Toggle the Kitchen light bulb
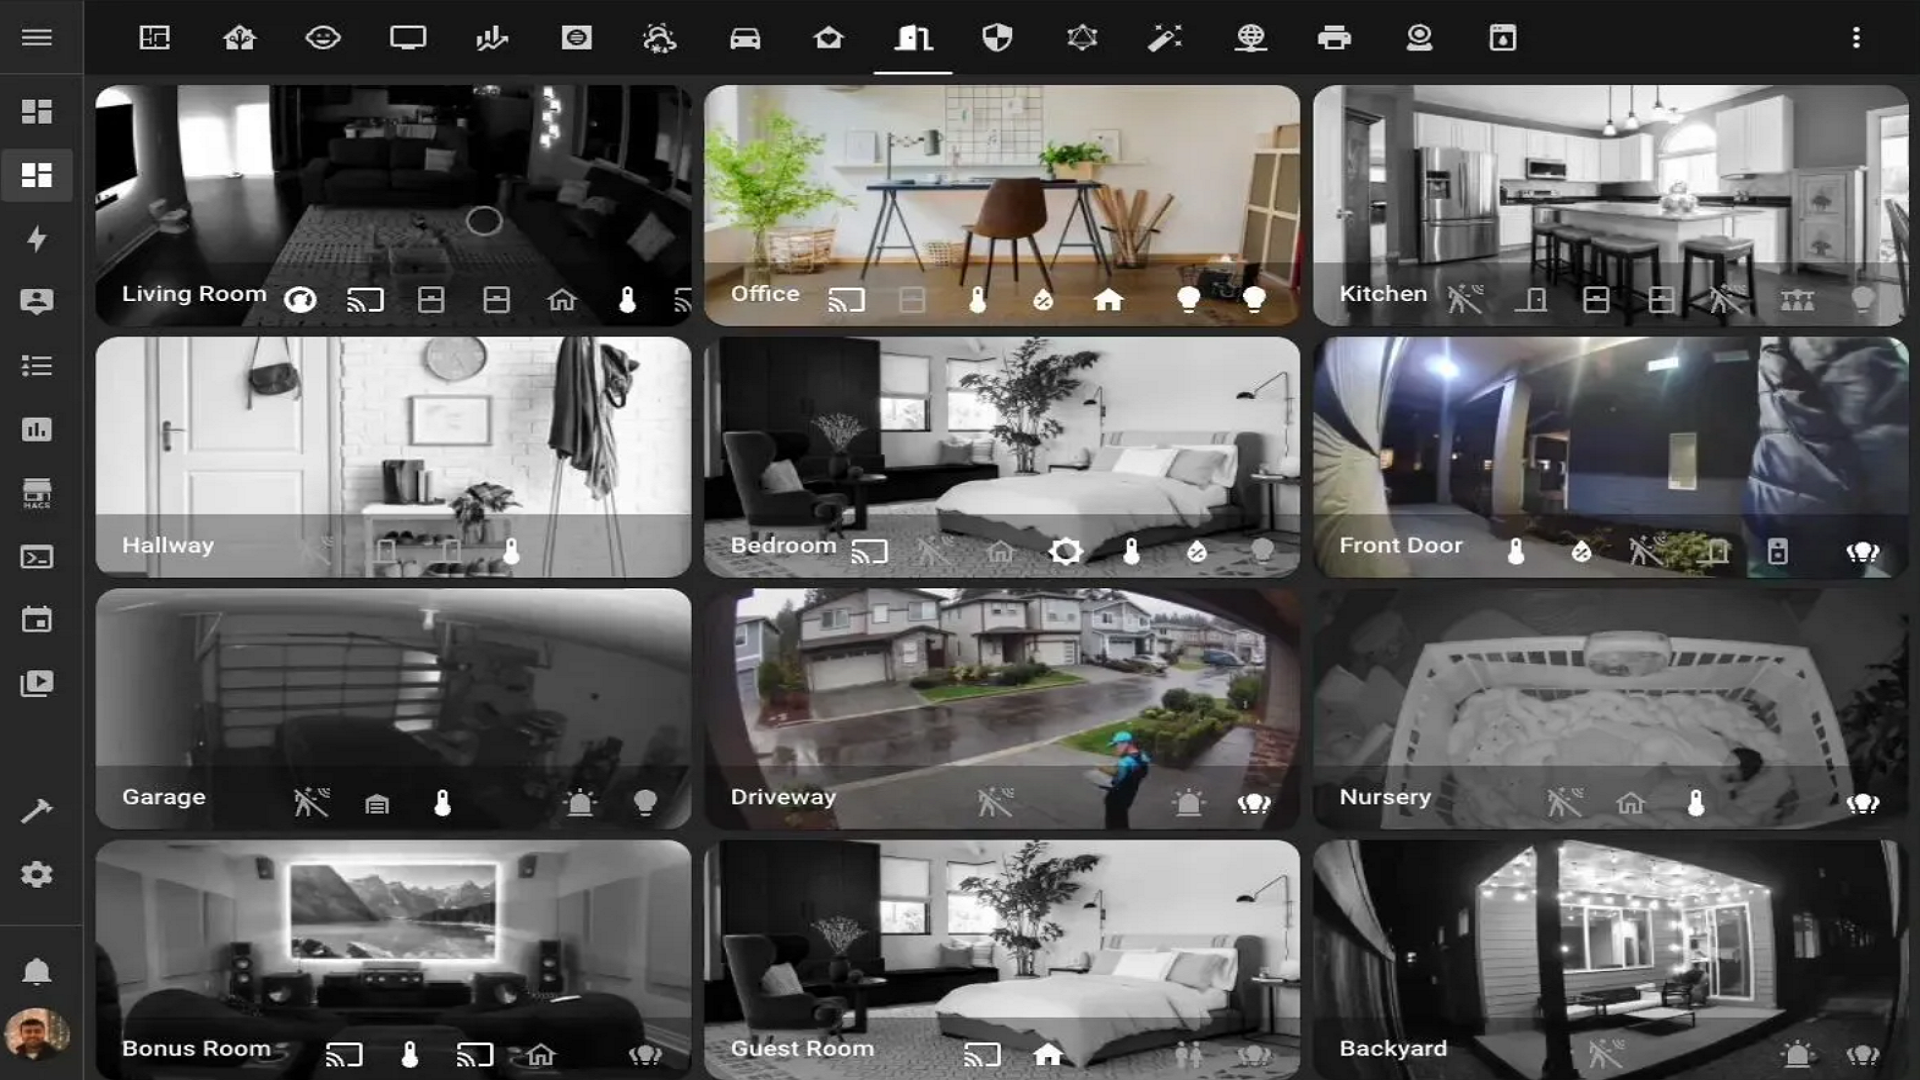The image size is (1920, 1080). click(1862, 299)
